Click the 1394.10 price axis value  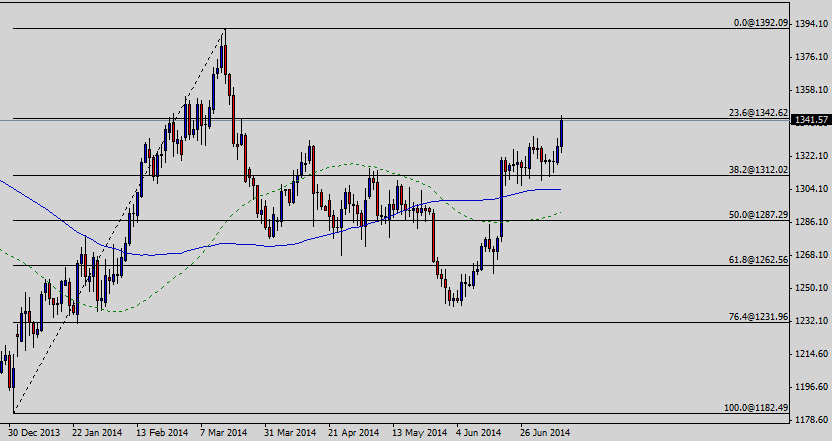pos(810,24)
